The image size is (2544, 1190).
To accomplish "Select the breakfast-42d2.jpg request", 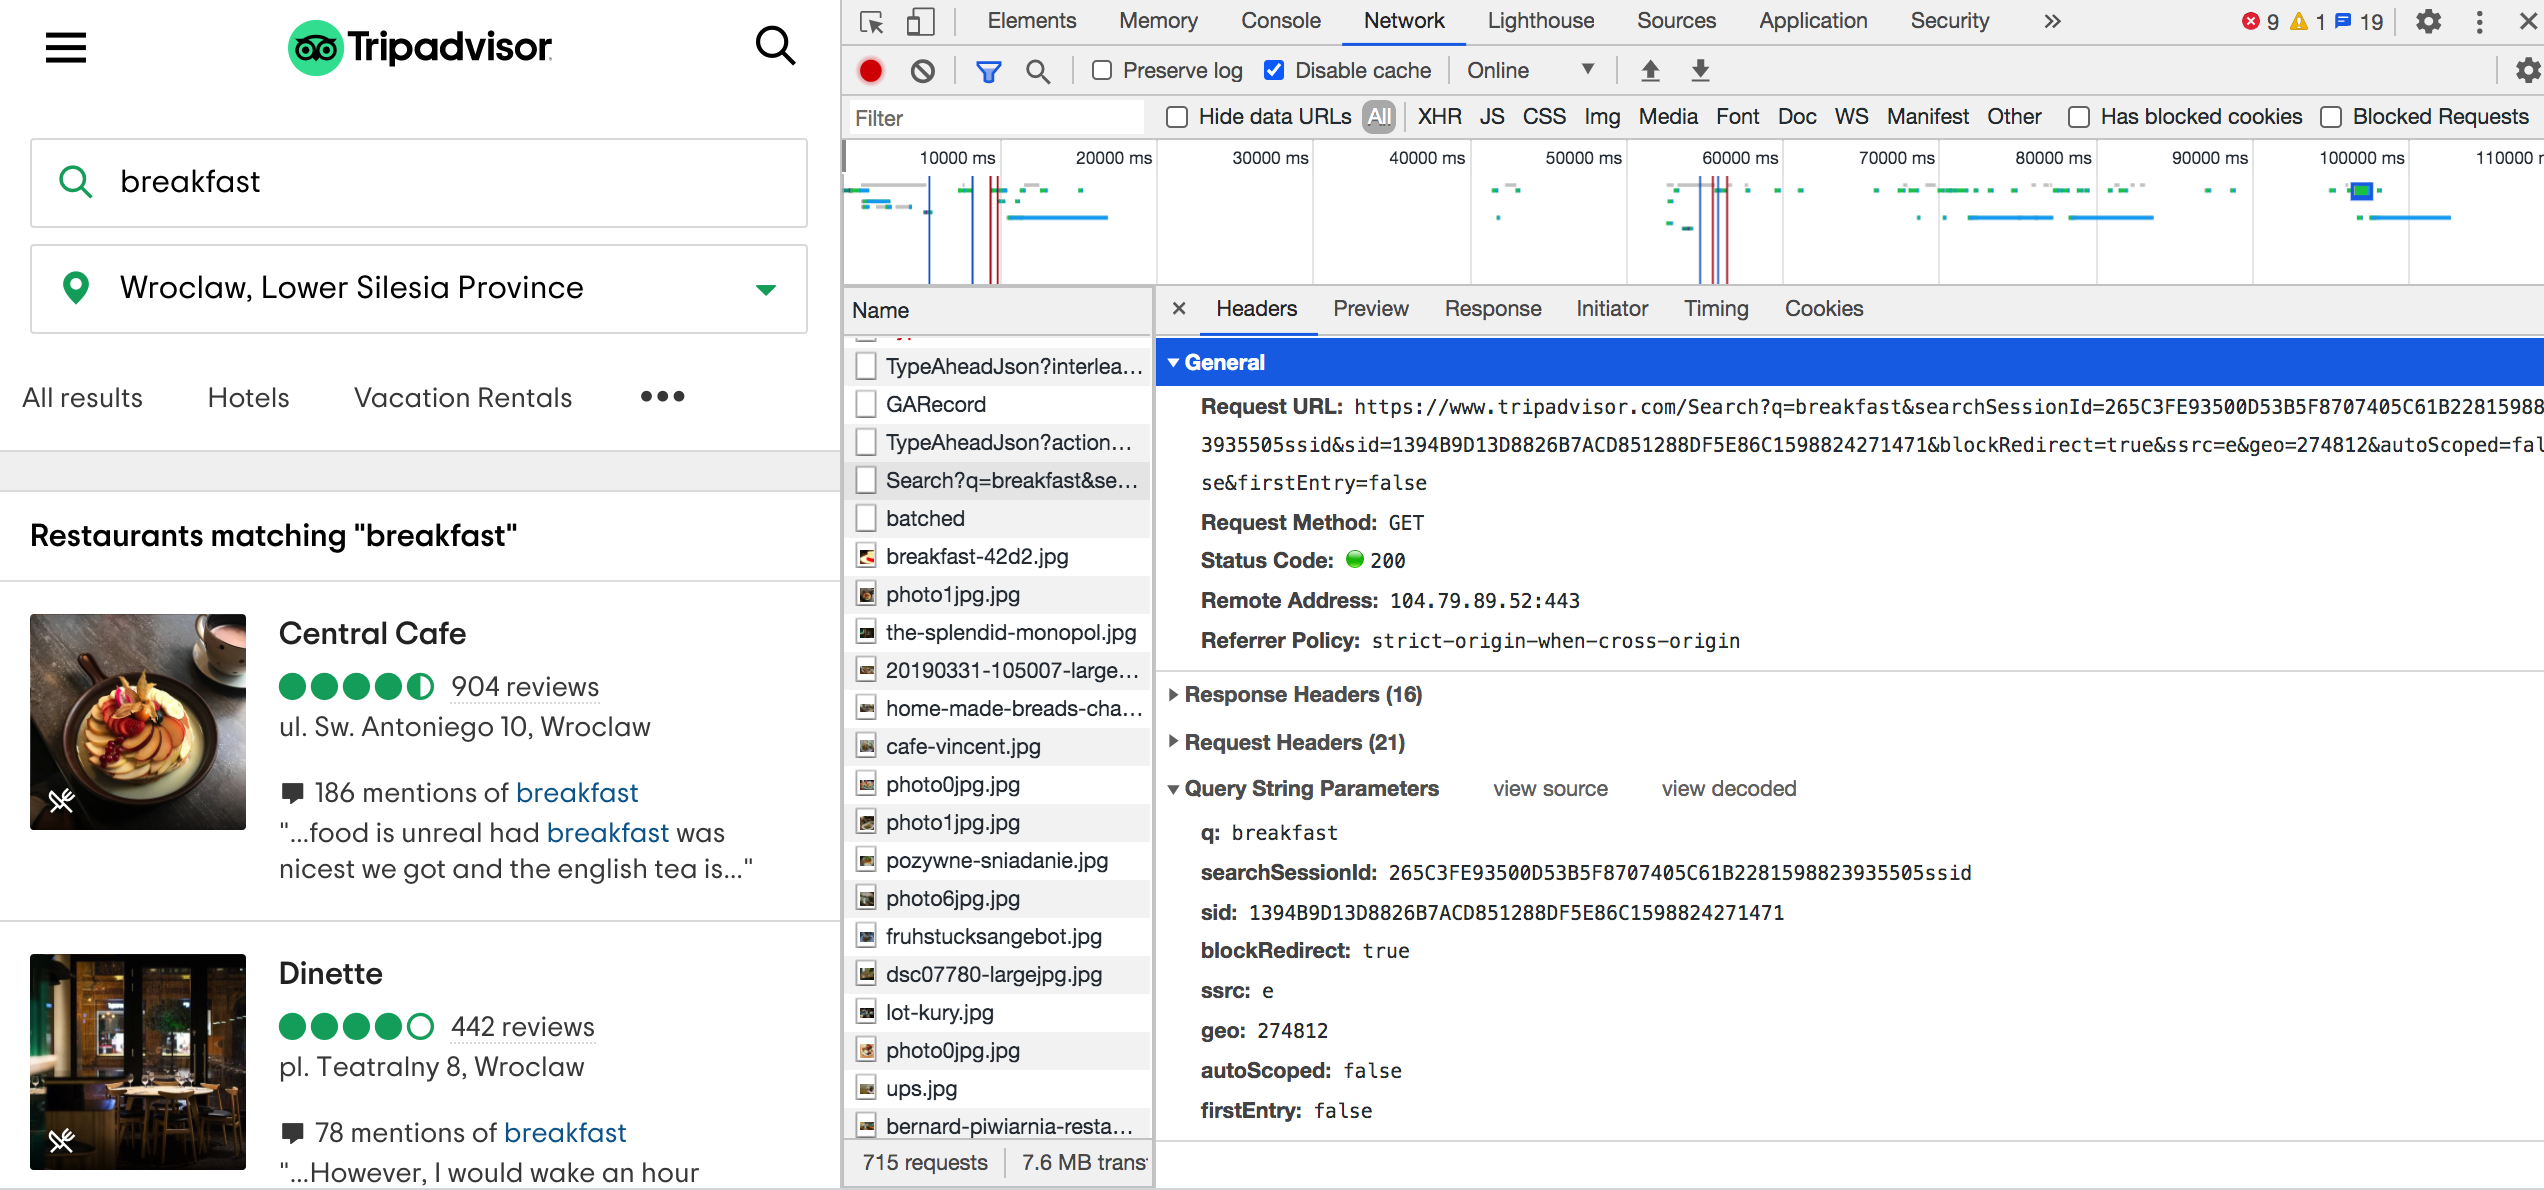I will 976,556.
